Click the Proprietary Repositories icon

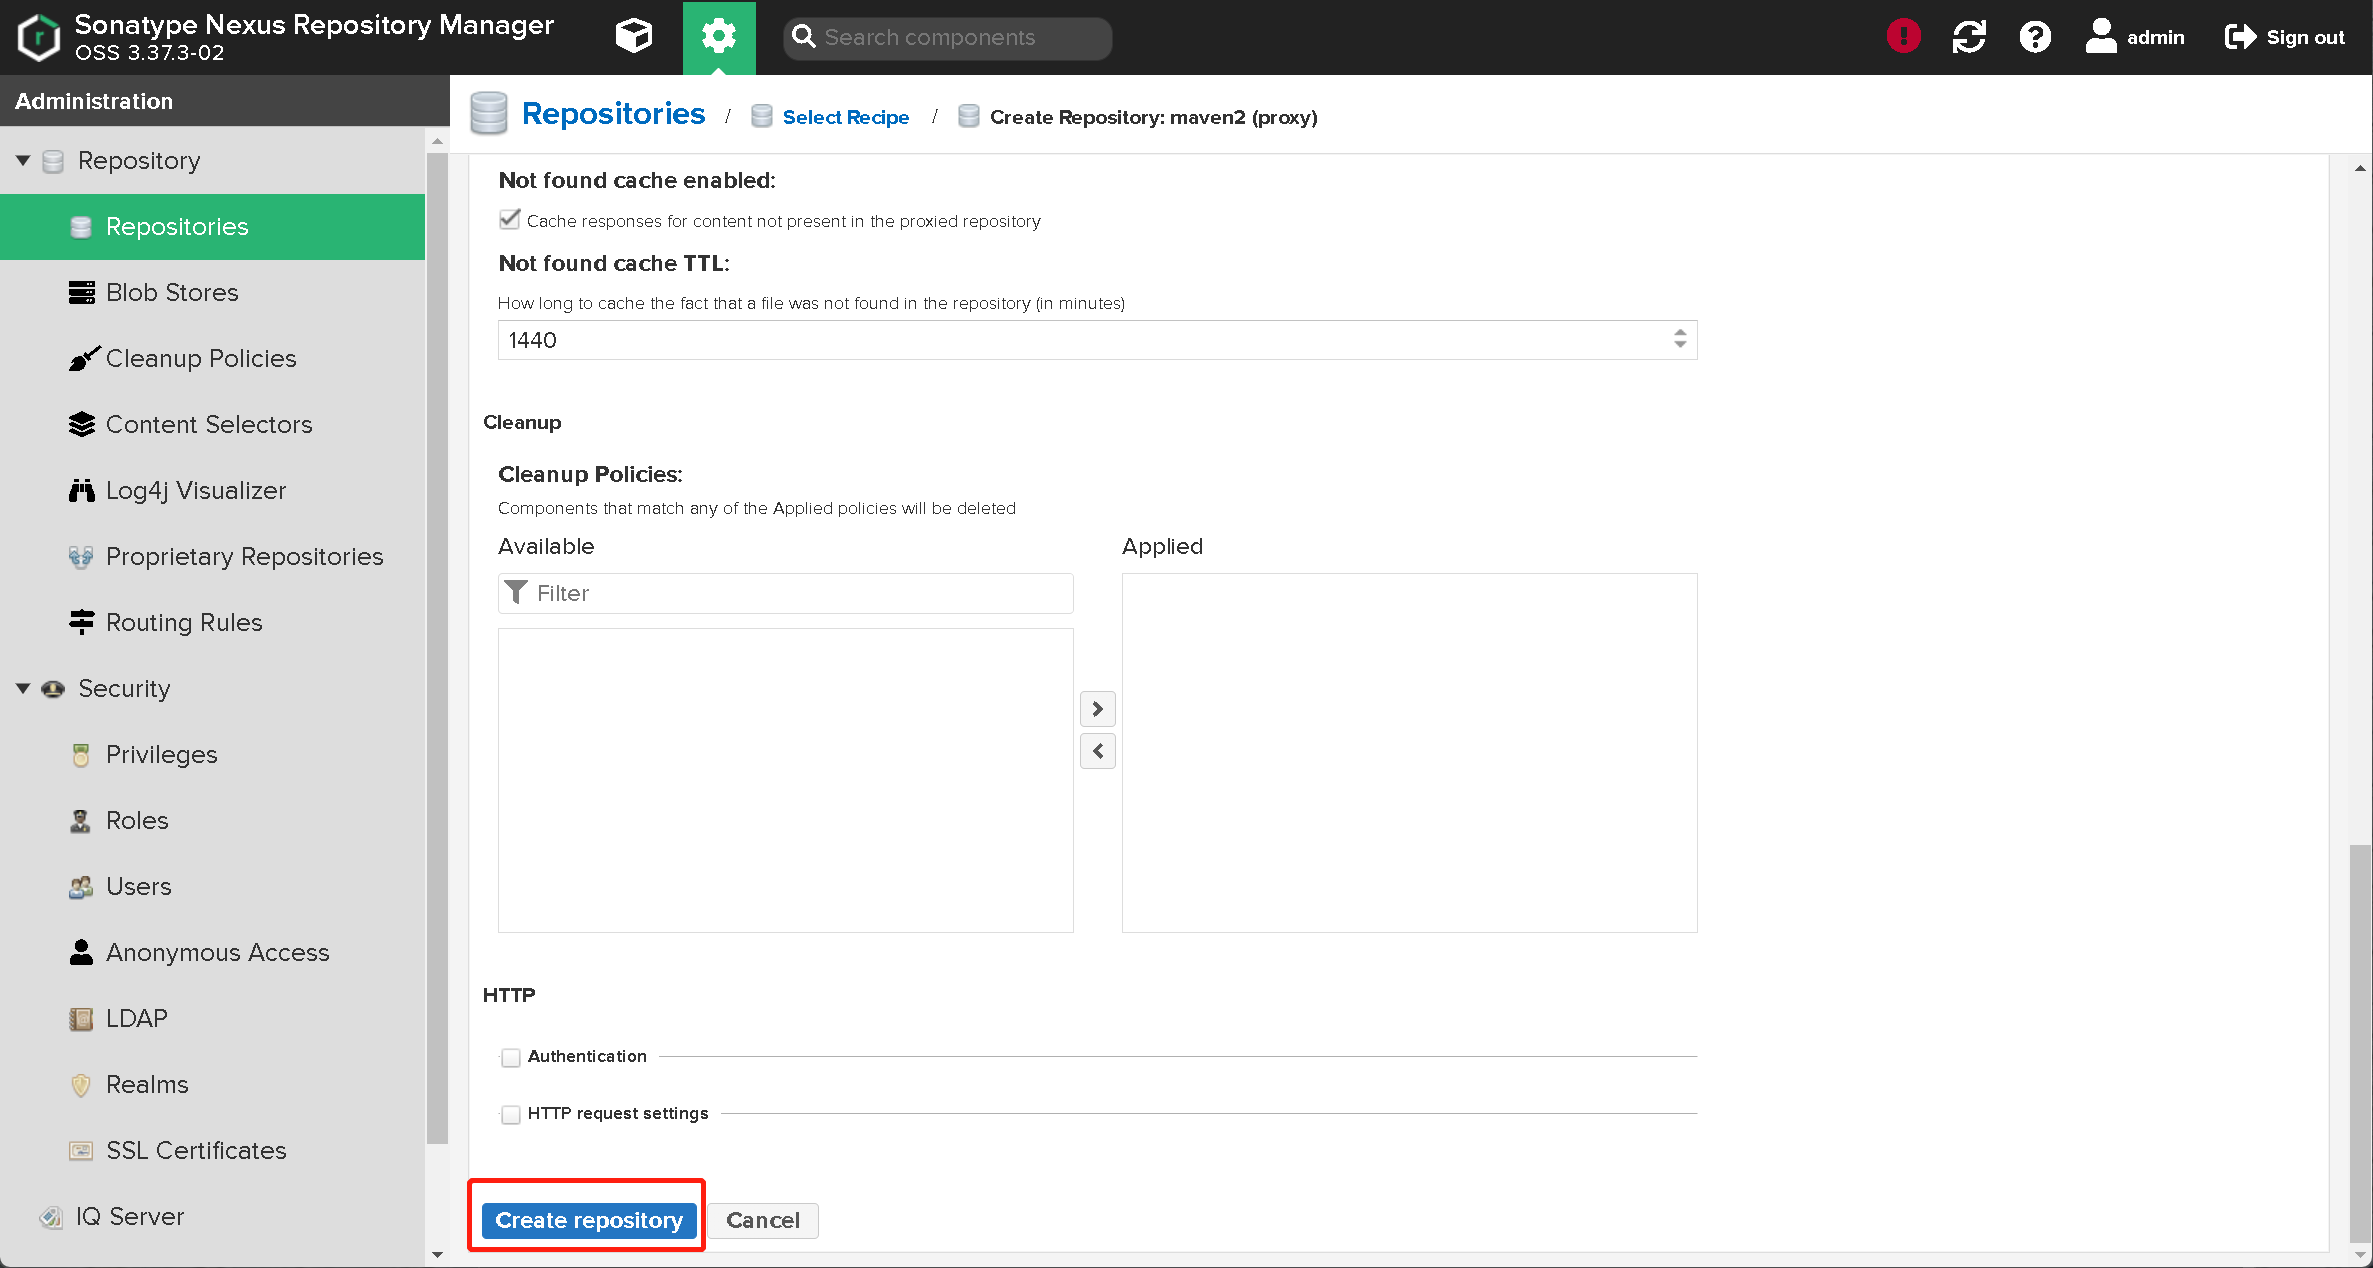point(81,557)
